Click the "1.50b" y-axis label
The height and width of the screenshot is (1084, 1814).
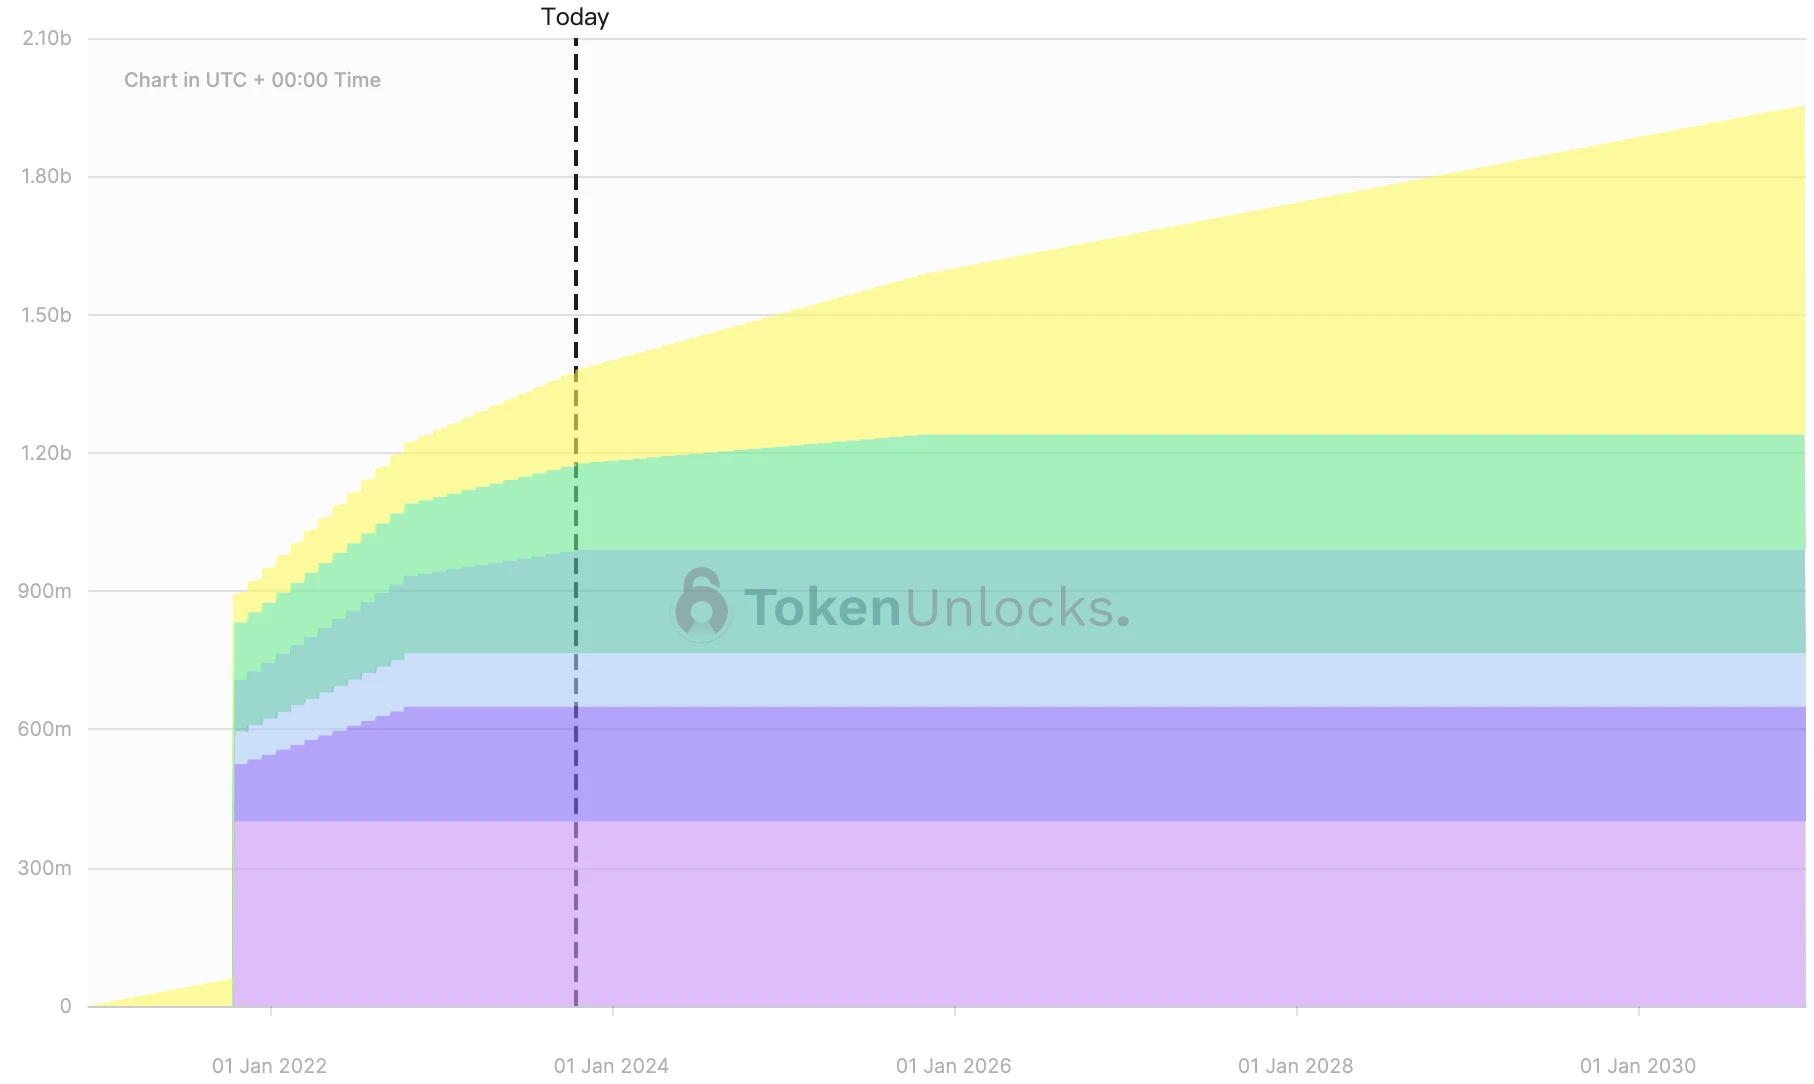[47, 315]
